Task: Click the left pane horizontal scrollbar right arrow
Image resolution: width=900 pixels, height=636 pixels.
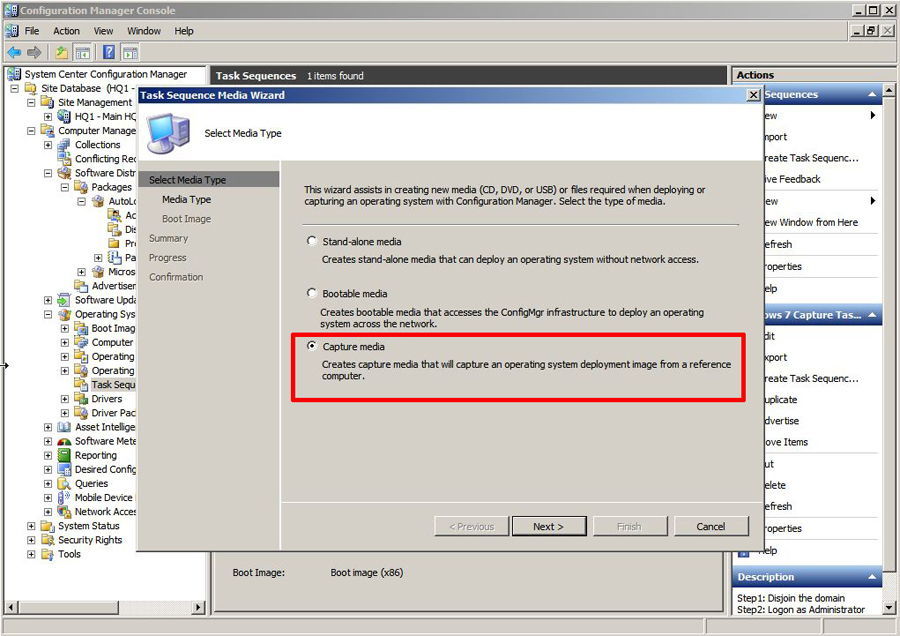Action: (199, 607)
